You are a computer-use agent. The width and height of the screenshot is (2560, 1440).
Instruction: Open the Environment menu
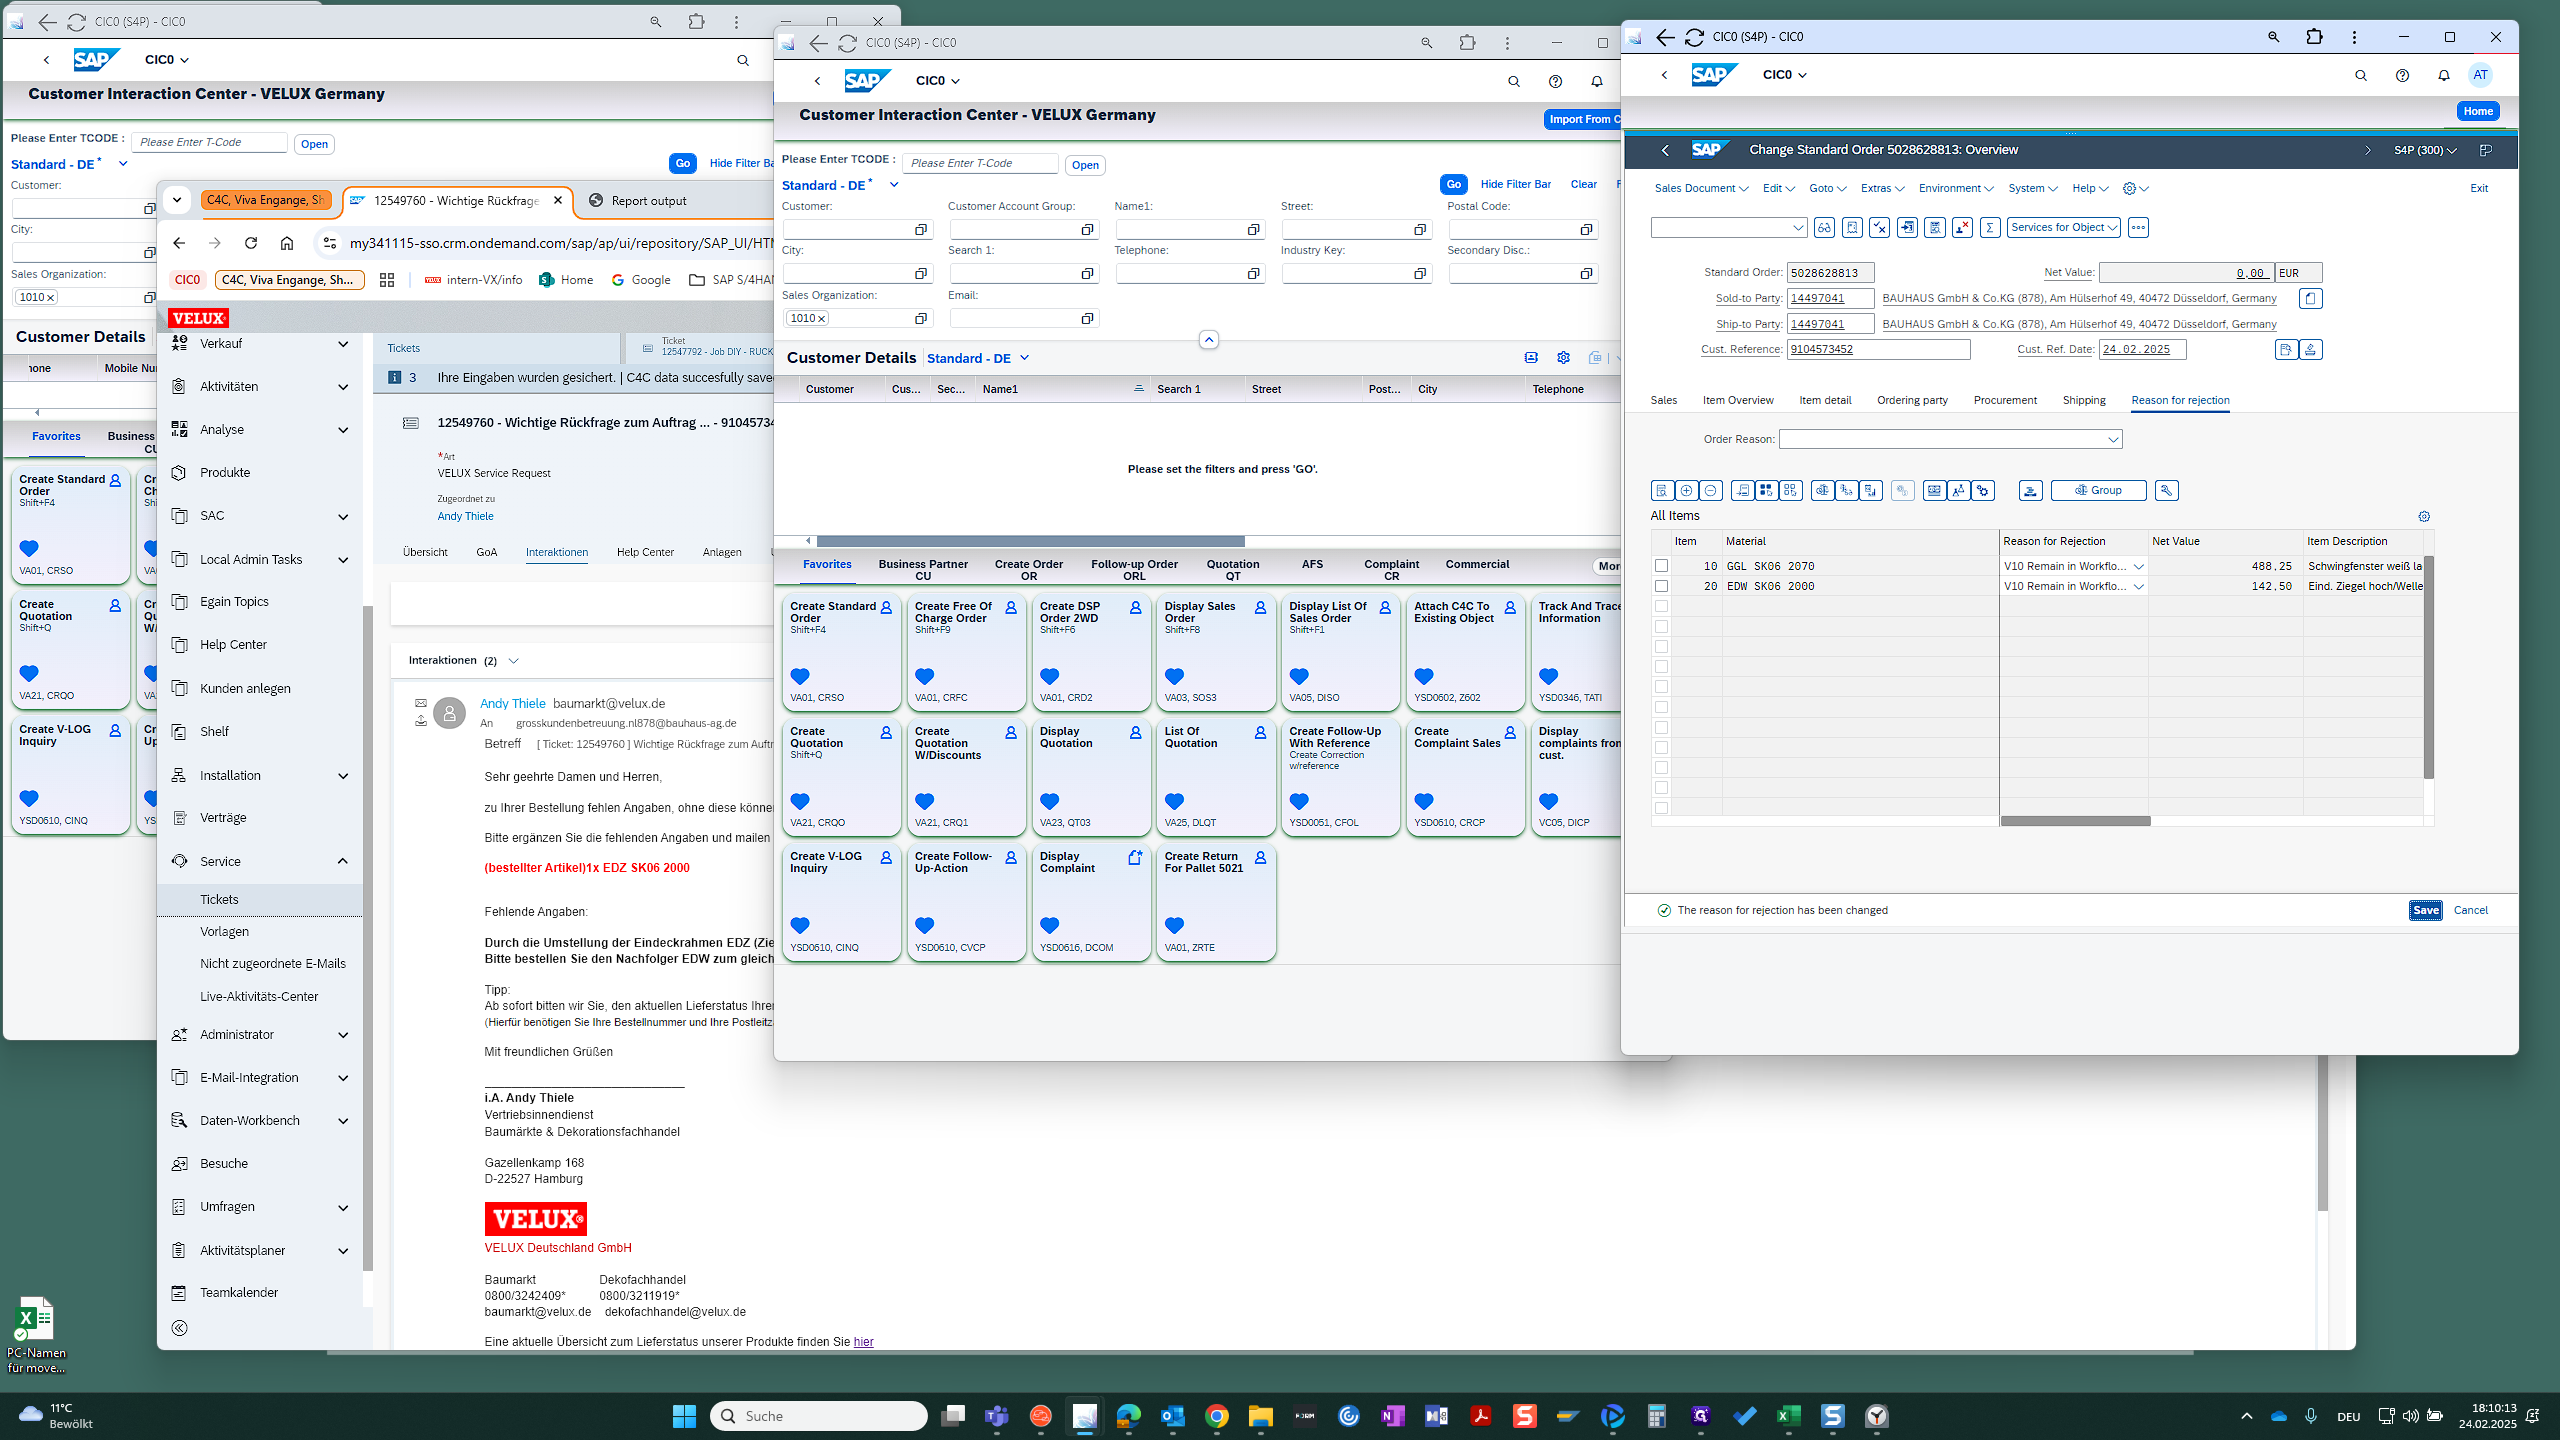[x=1956, y=189]
